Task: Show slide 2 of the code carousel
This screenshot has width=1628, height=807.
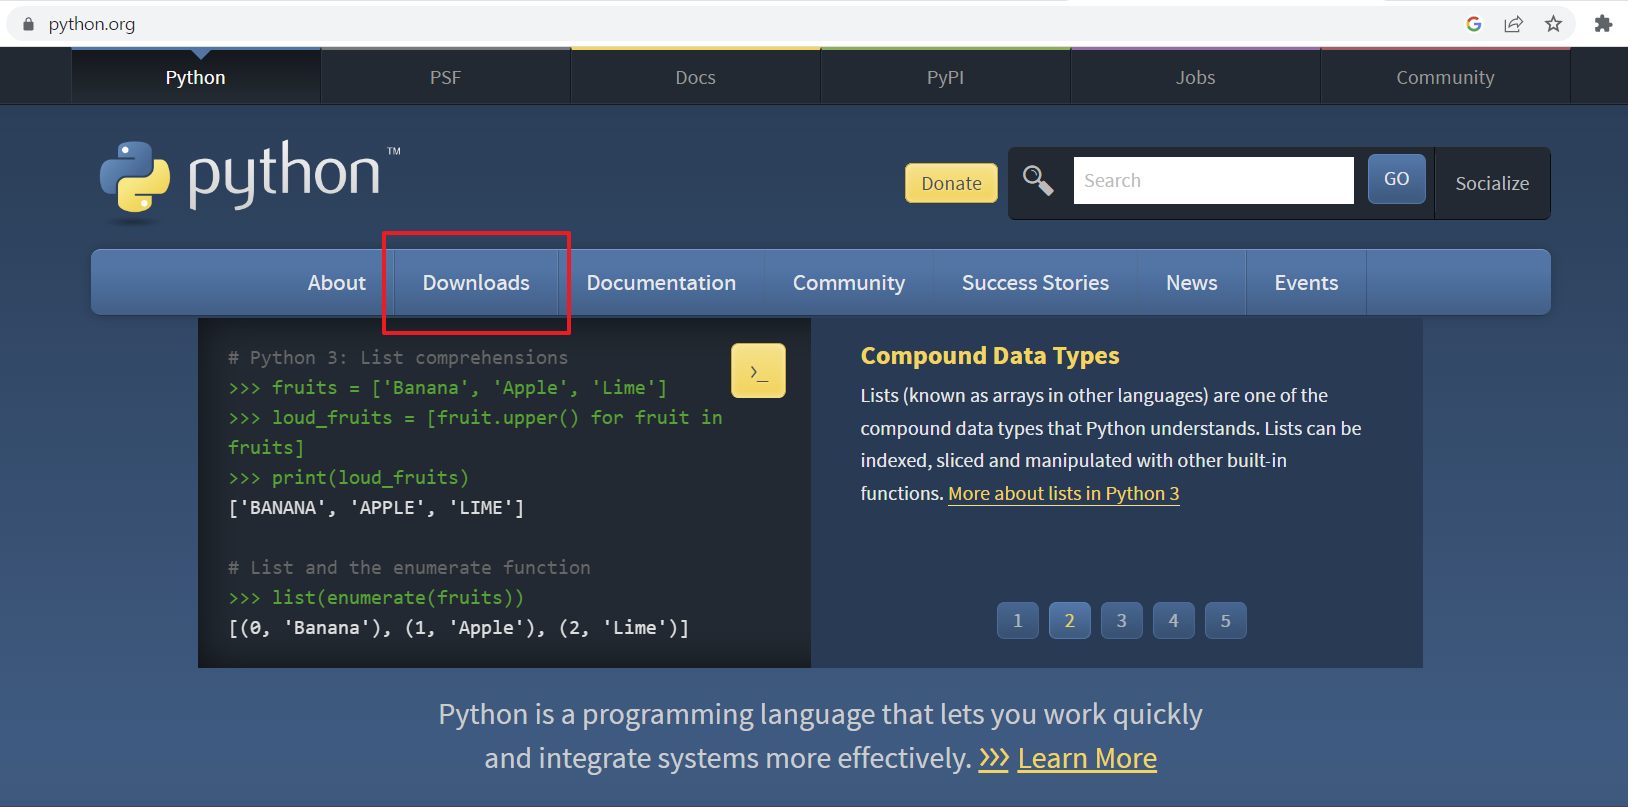Action: [1070, 621]
